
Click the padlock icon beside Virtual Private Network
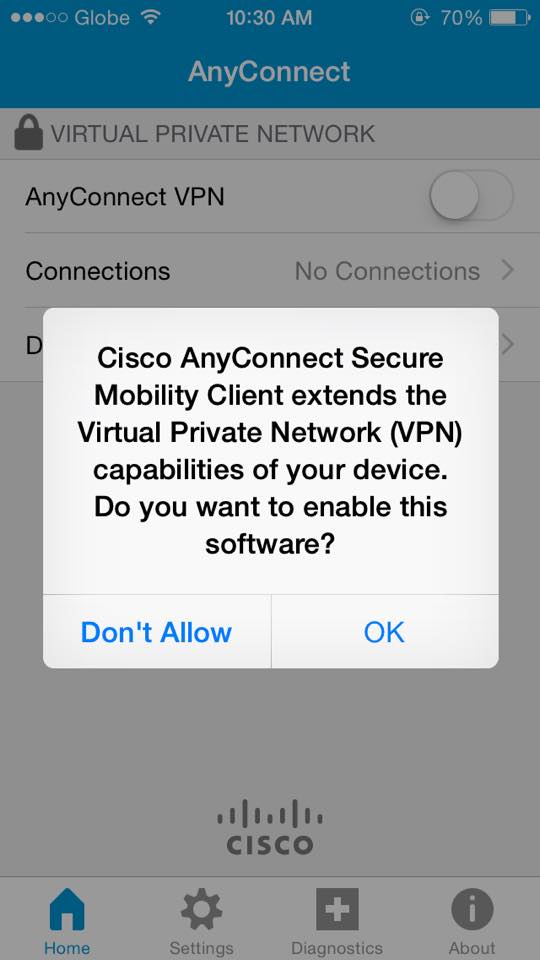point(28,133)
